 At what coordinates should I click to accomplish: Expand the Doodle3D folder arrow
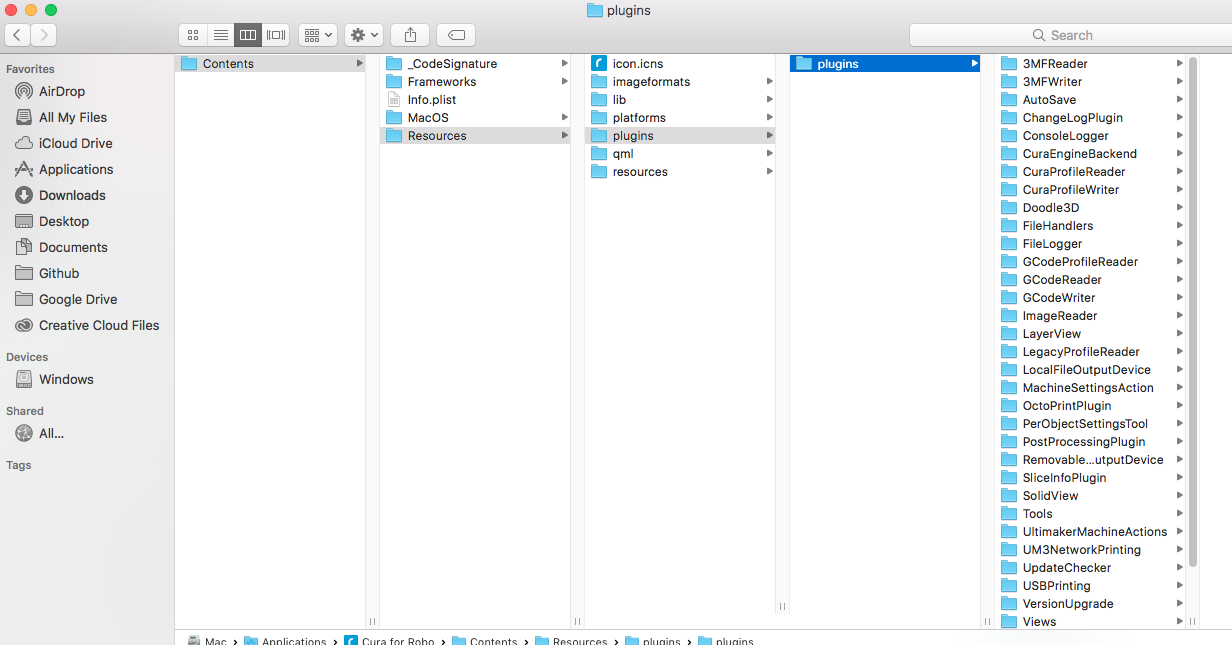[x=1180, y=207]
